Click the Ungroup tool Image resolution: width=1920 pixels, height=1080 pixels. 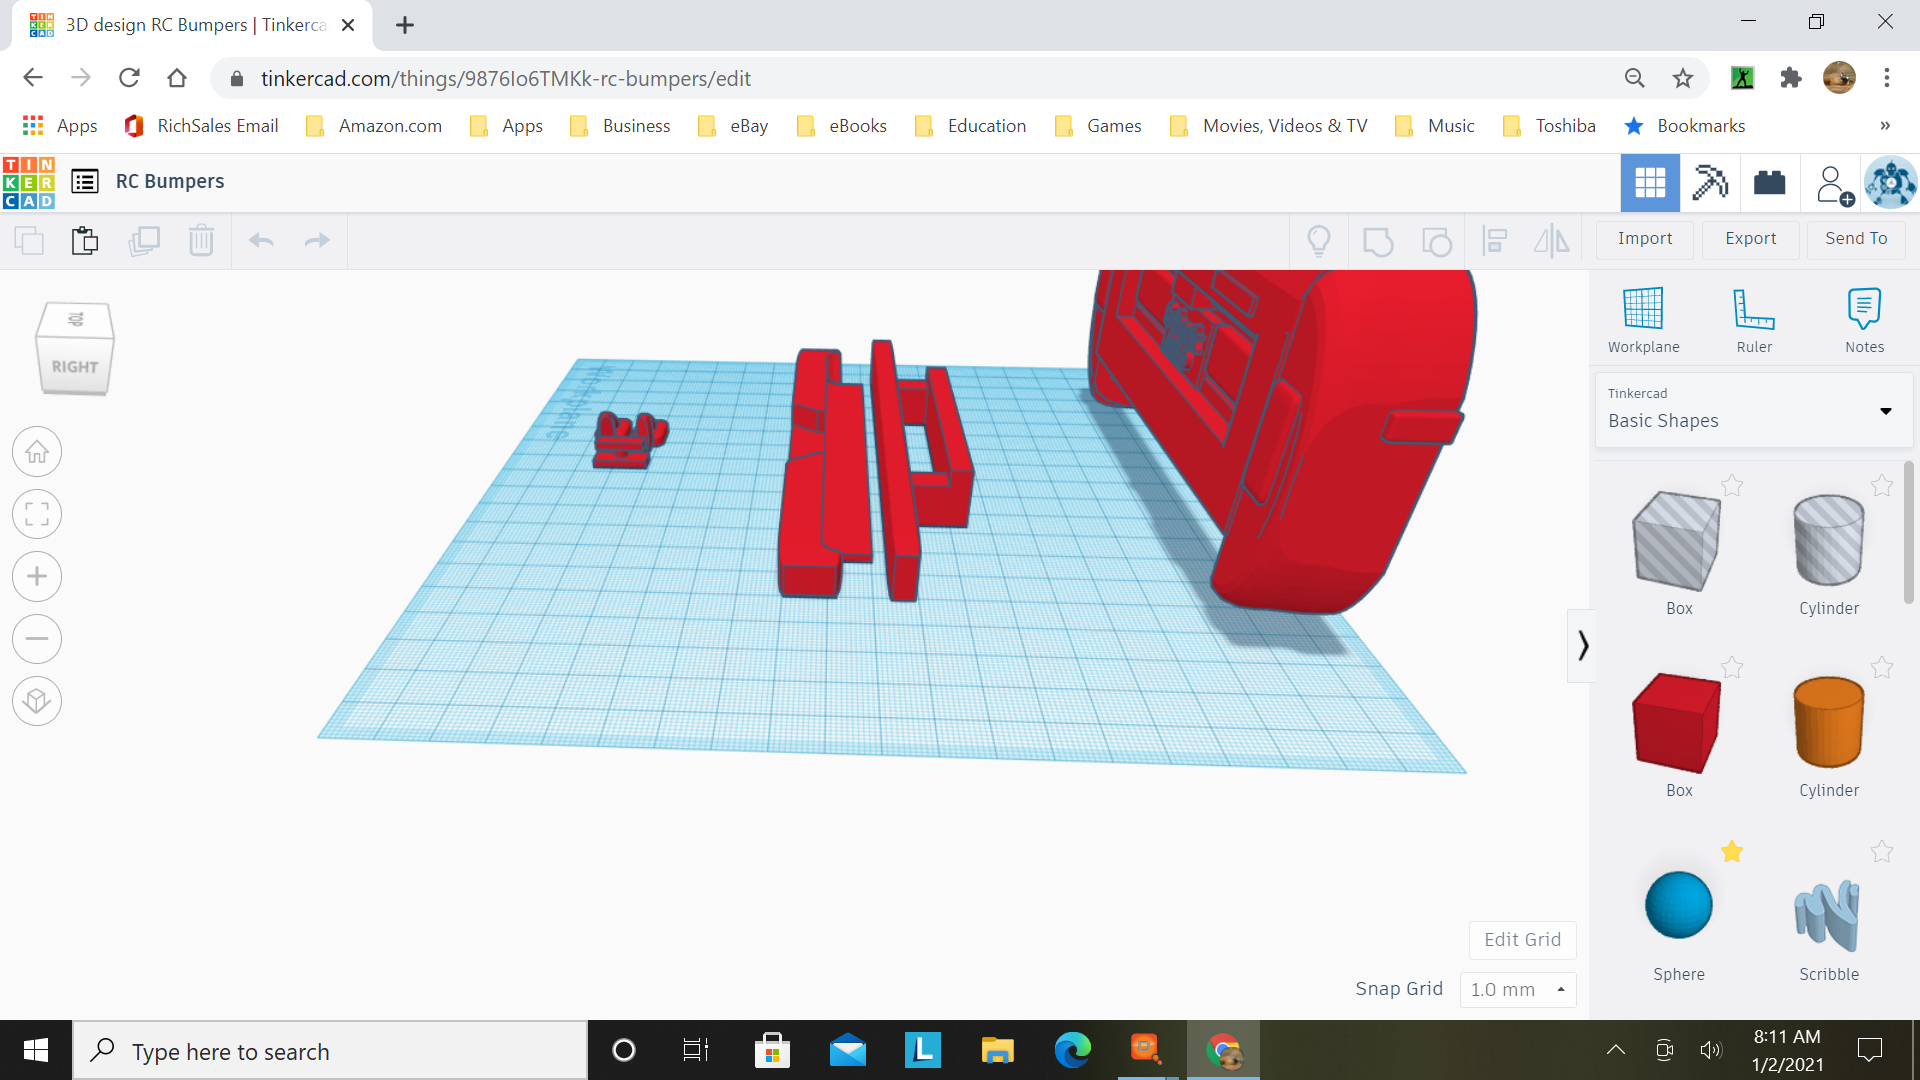[1437, 240]
